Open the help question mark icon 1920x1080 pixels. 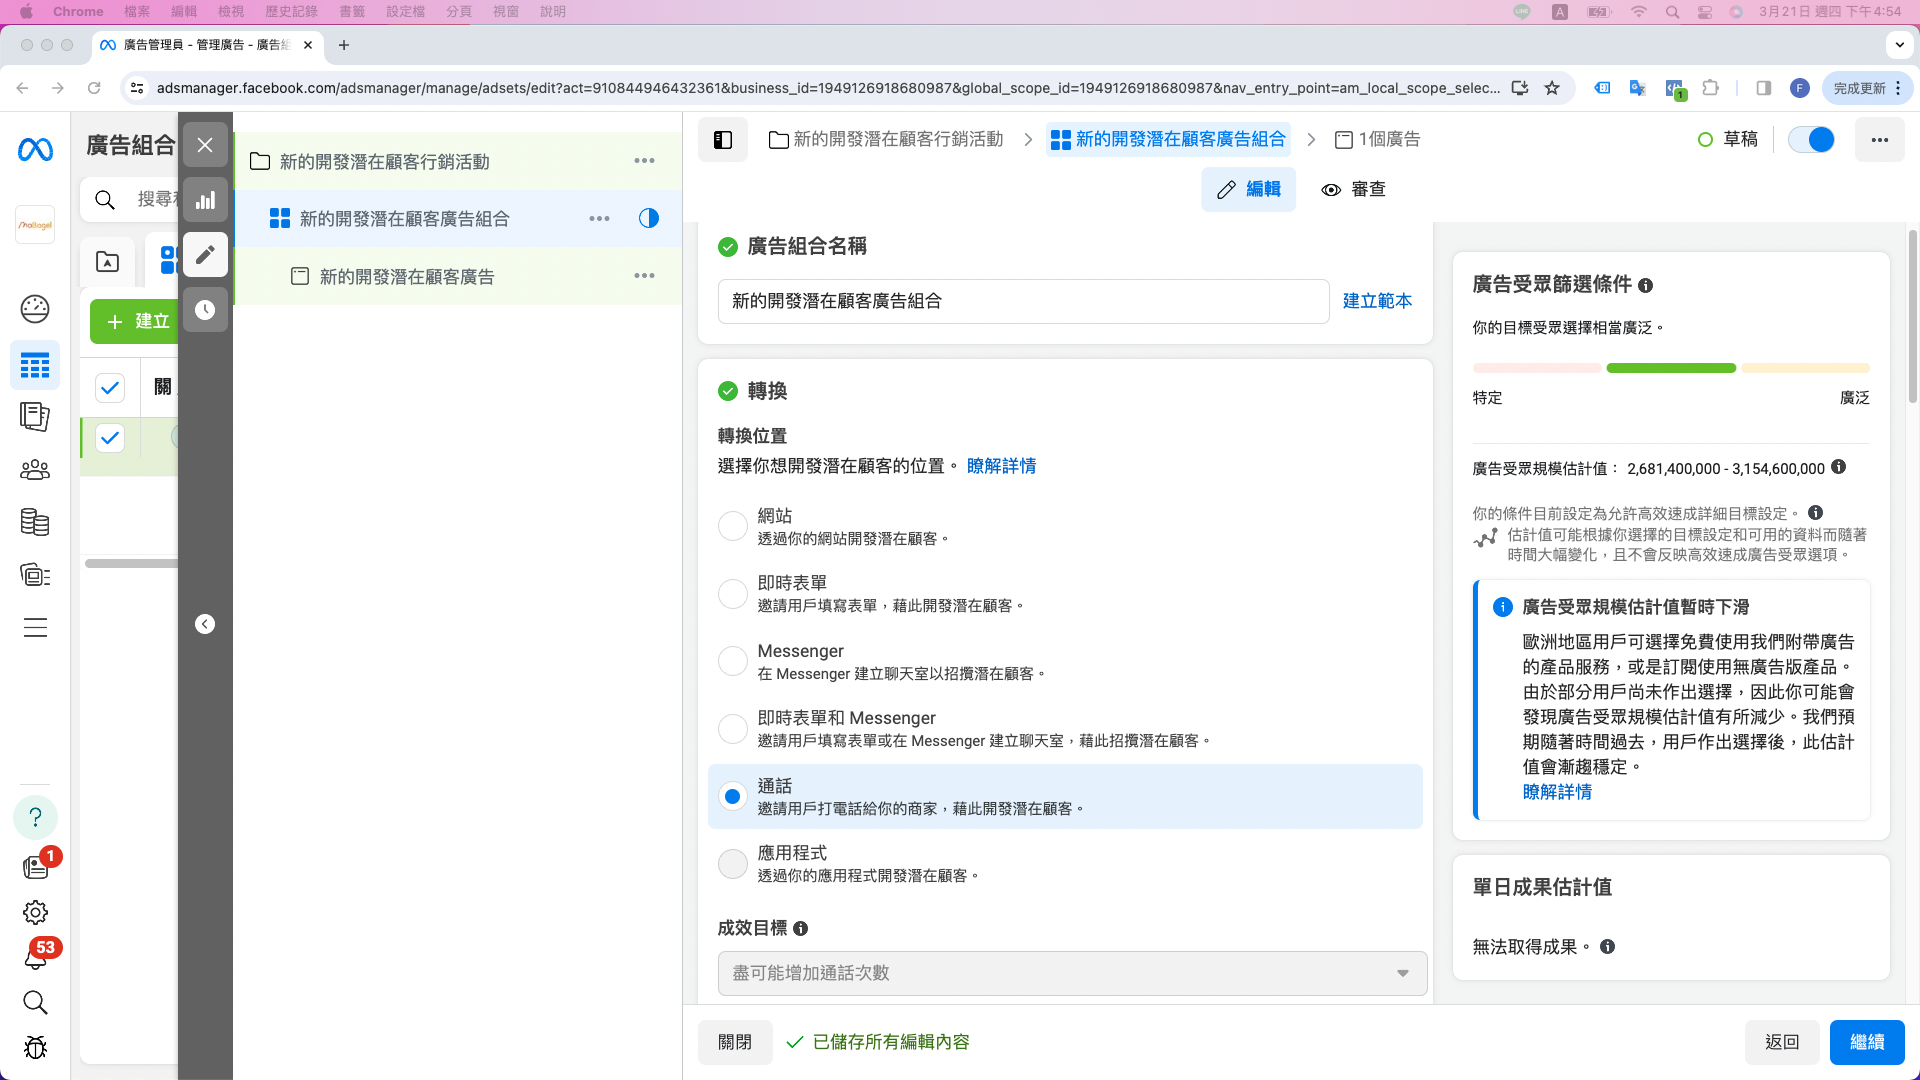(x=35, y=817)
